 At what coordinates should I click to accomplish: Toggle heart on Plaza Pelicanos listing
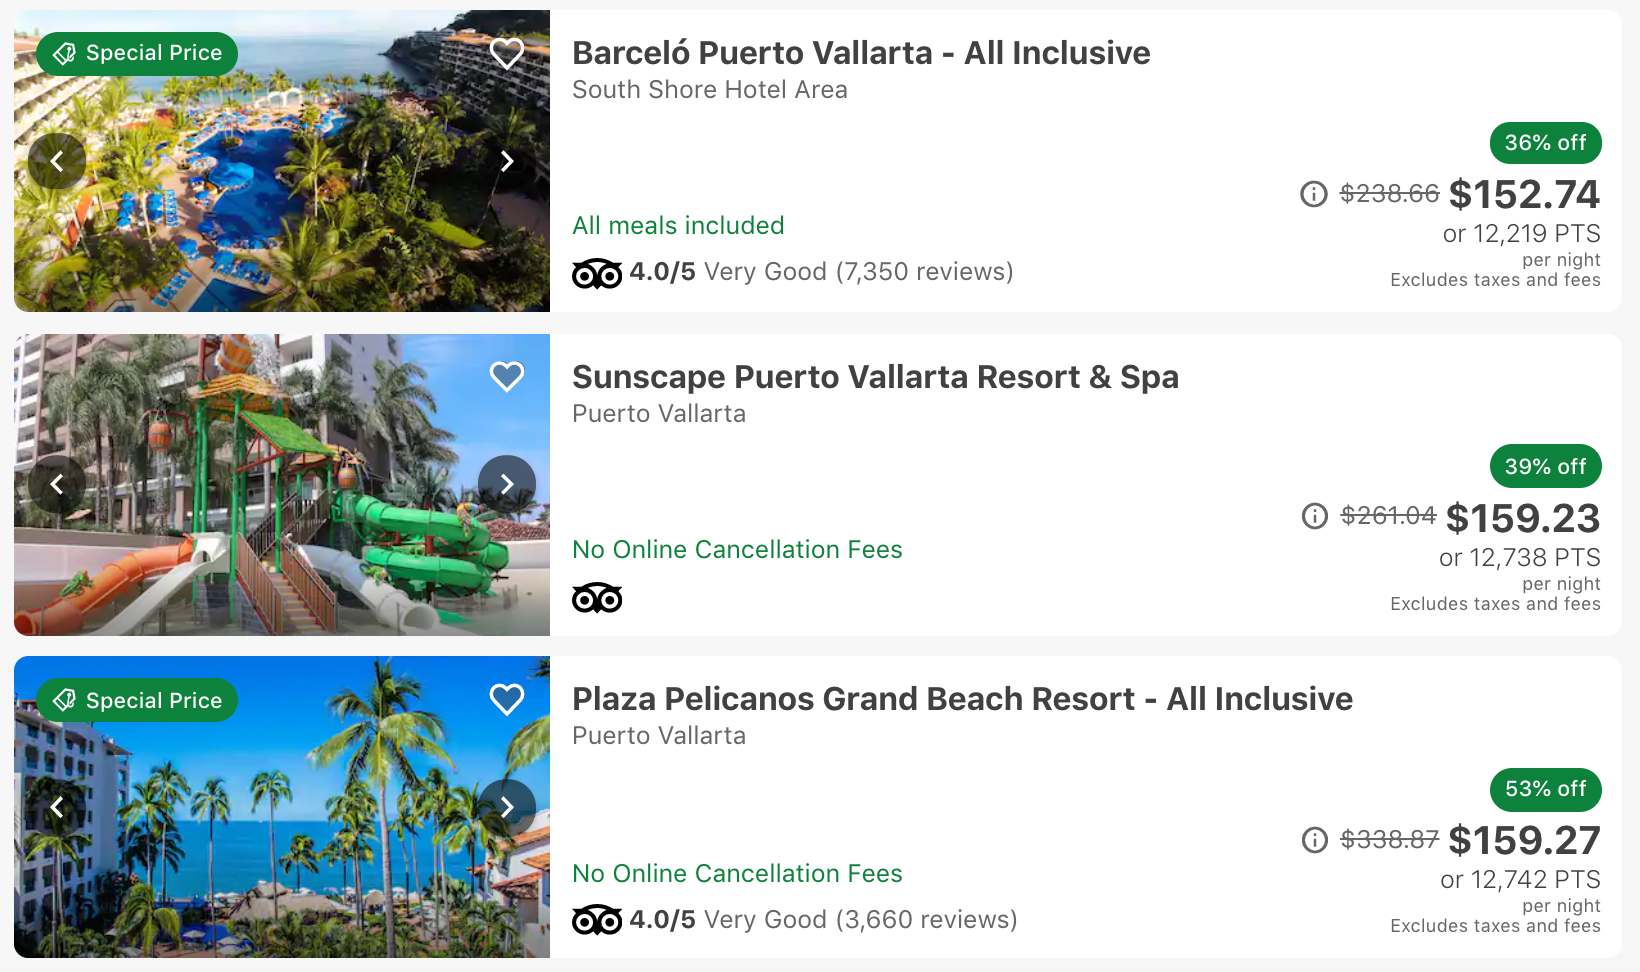point(507,700)
